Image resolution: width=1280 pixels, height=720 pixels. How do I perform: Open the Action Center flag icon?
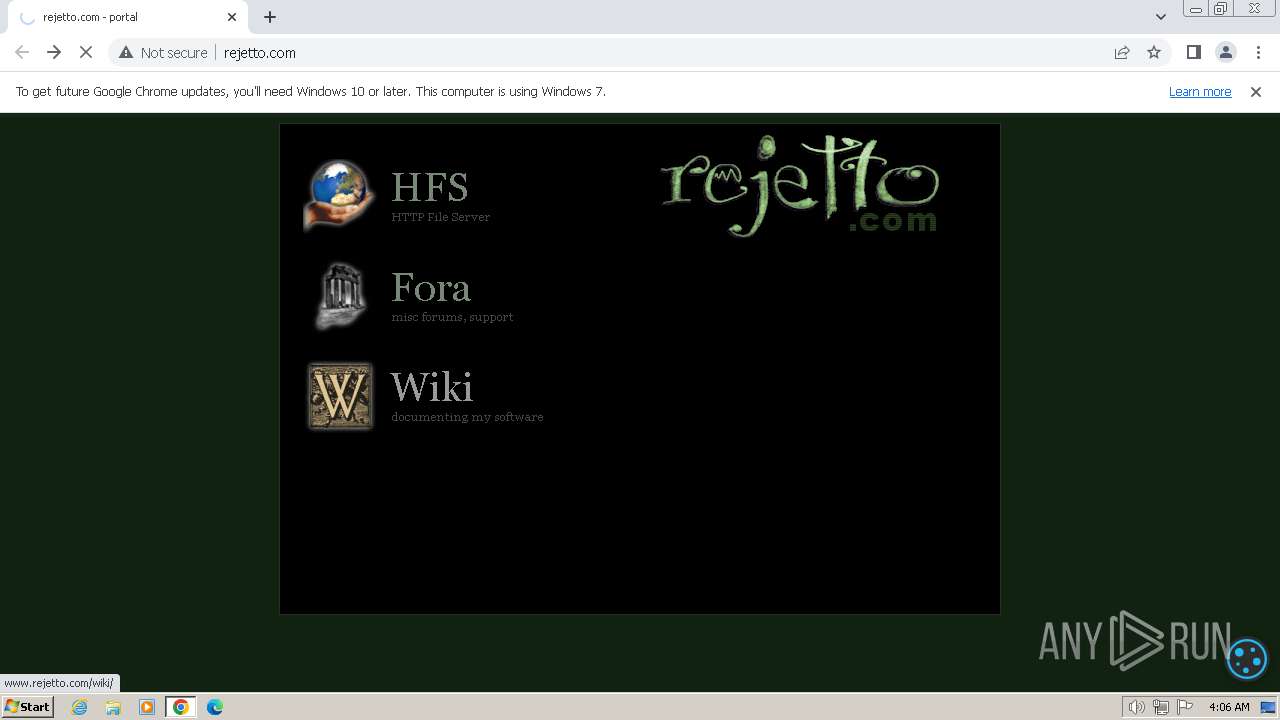coord(1185,707)
